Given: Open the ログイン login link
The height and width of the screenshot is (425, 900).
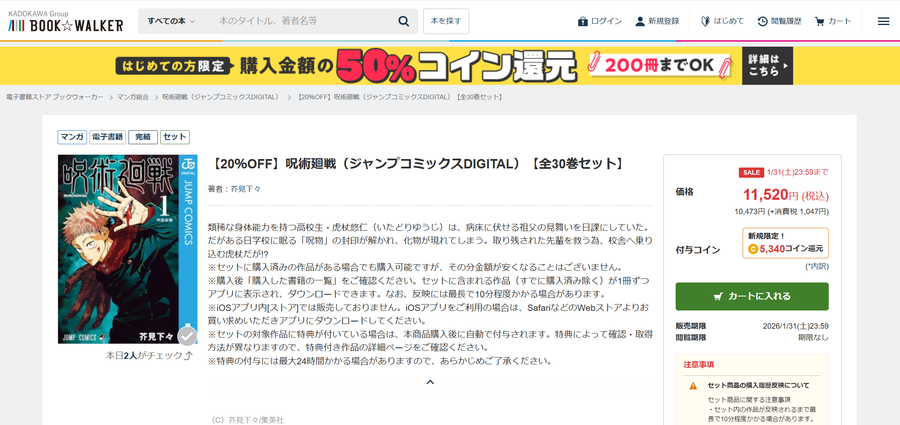Looking at the screenshot, I should [x=600, y=21].
